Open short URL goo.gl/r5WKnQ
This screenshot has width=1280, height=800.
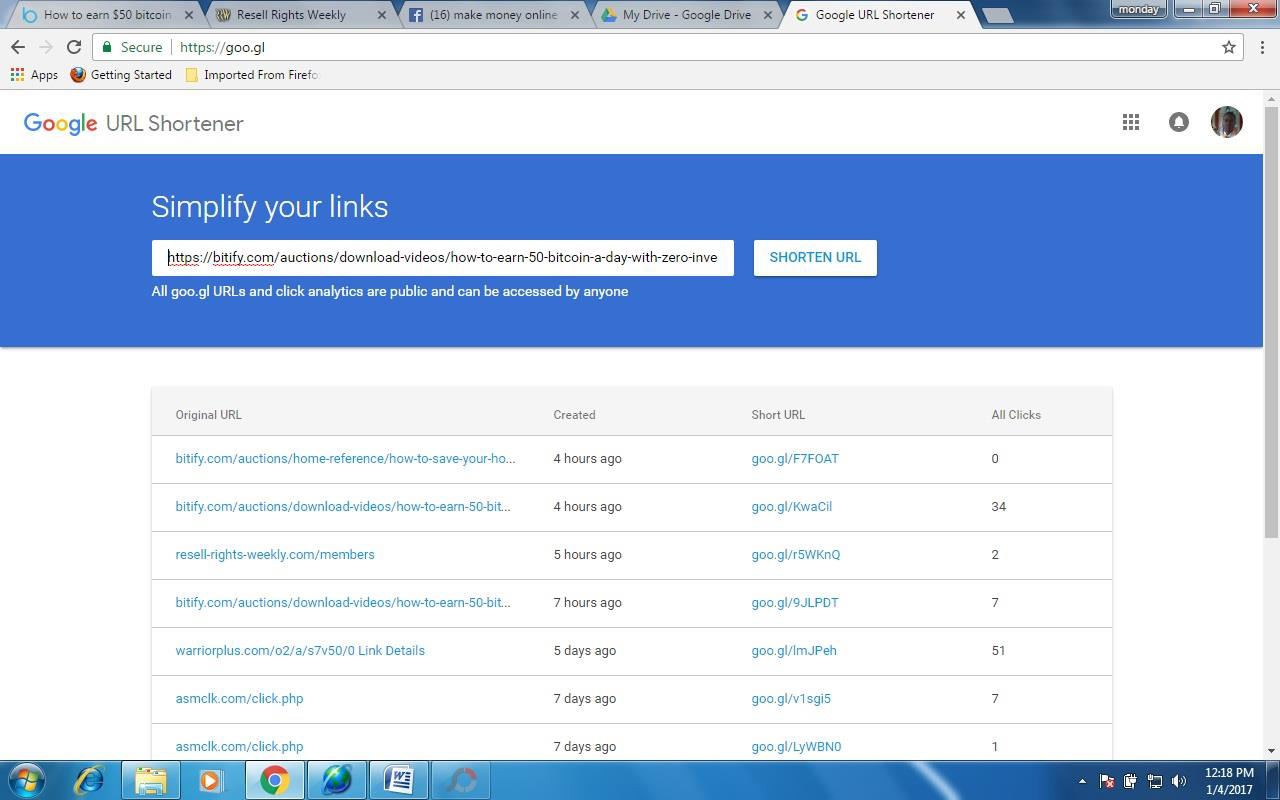pyautogui.click(x=796, y=554)
